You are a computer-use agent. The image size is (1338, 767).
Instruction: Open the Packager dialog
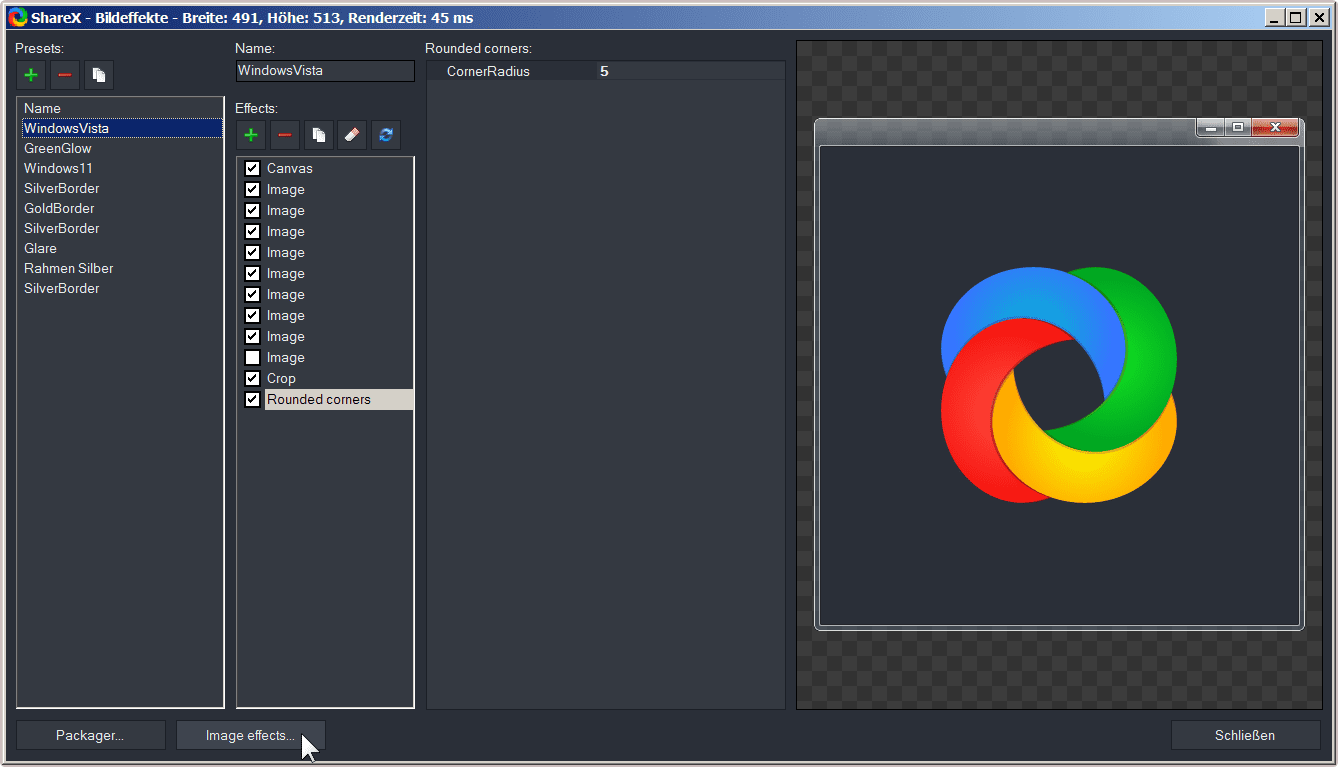90,735
